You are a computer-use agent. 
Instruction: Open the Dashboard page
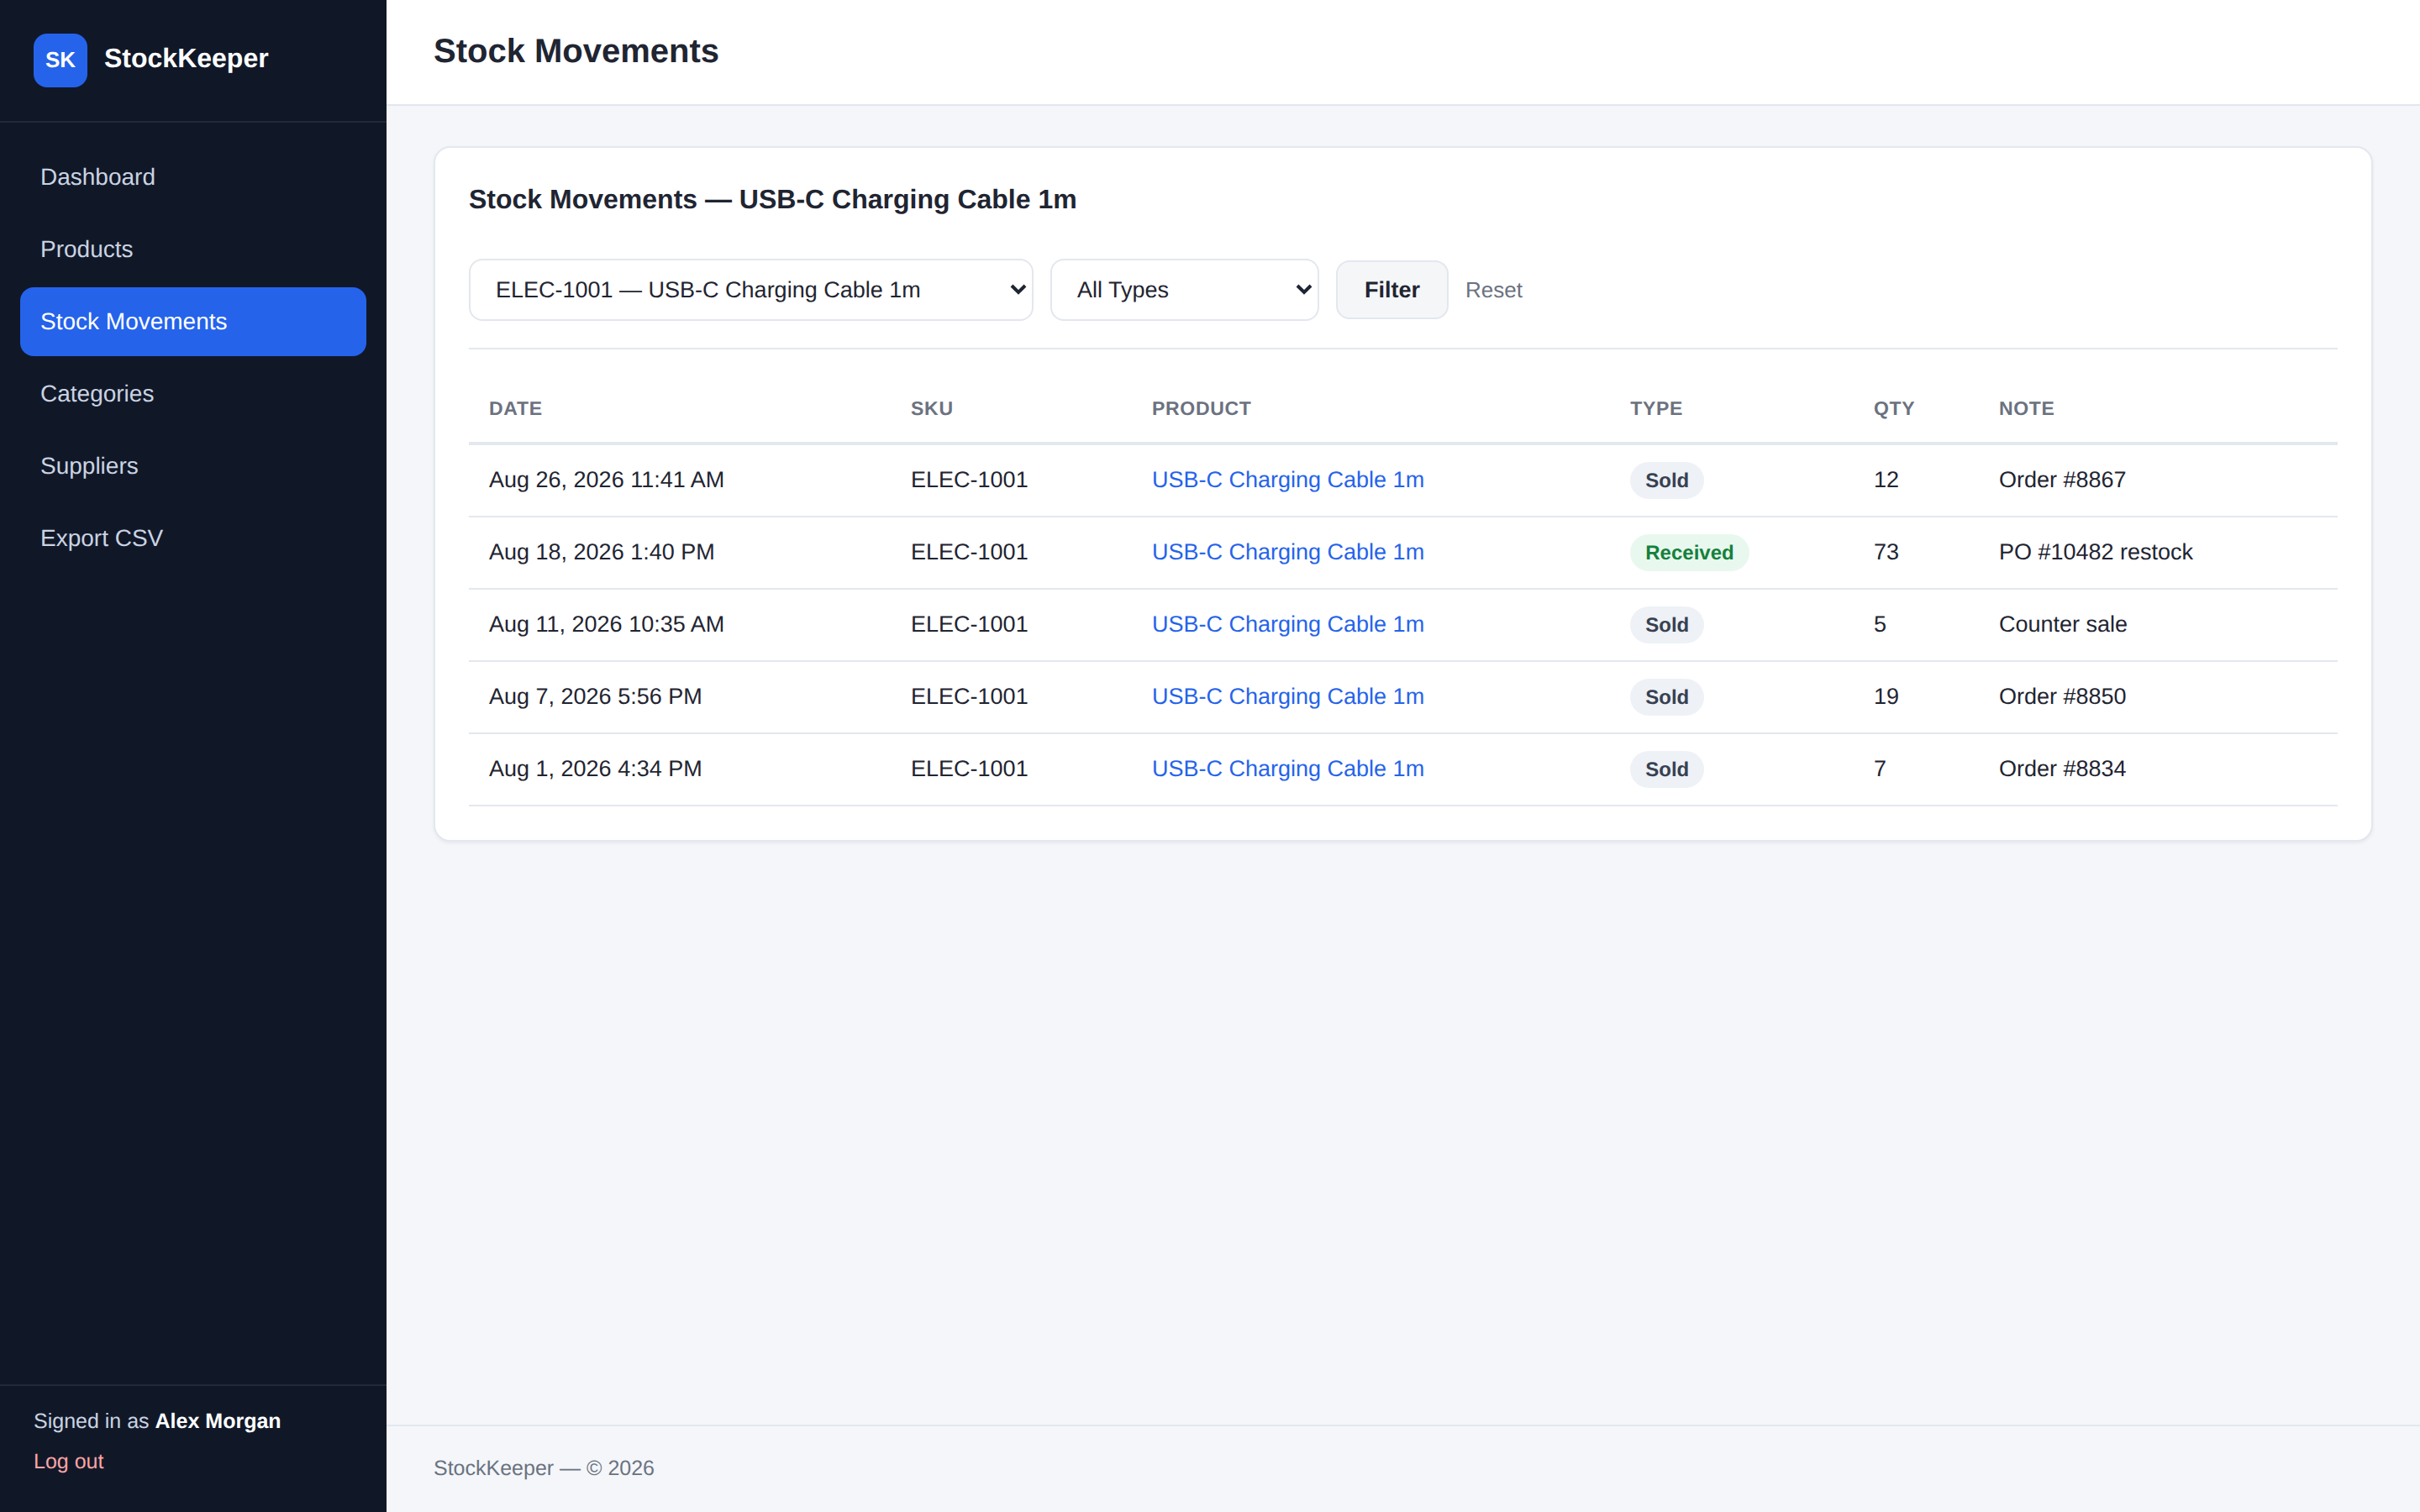coord(193,177)
